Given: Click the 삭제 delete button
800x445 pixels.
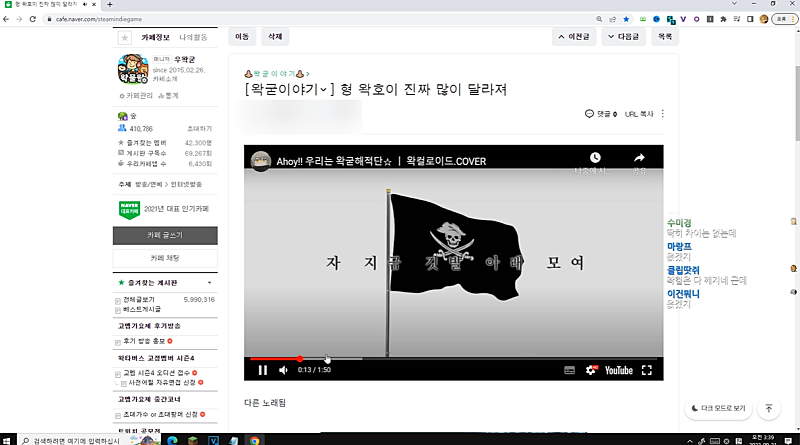Looking at the screenshot, I should tap(275, 37).
